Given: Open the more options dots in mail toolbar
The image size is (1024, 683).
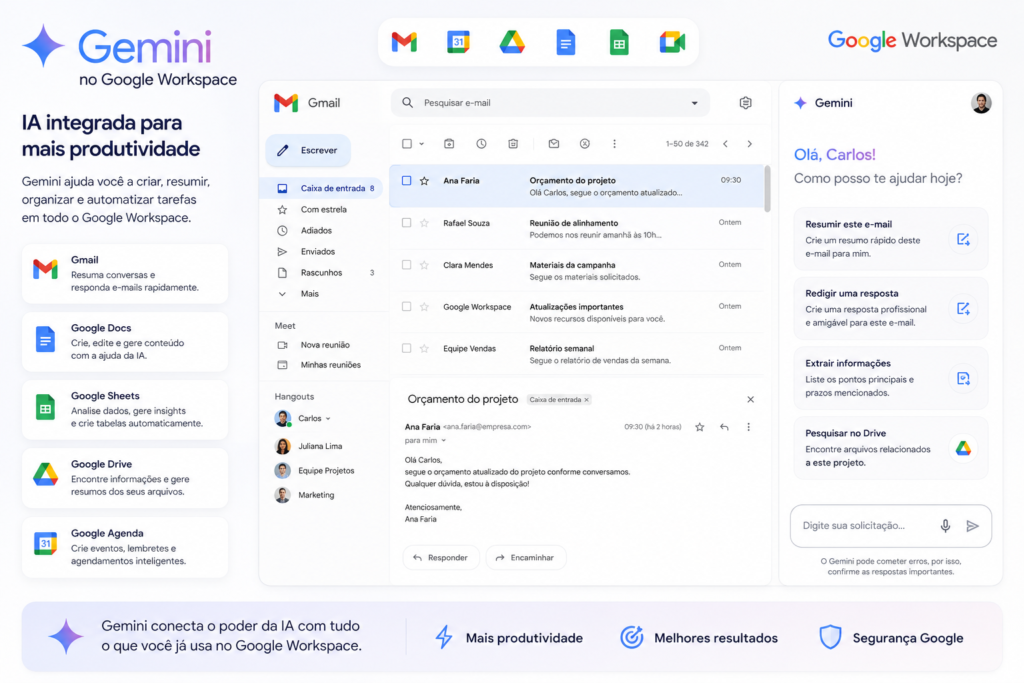Looking at the screenshot, I should pos(615,144).
